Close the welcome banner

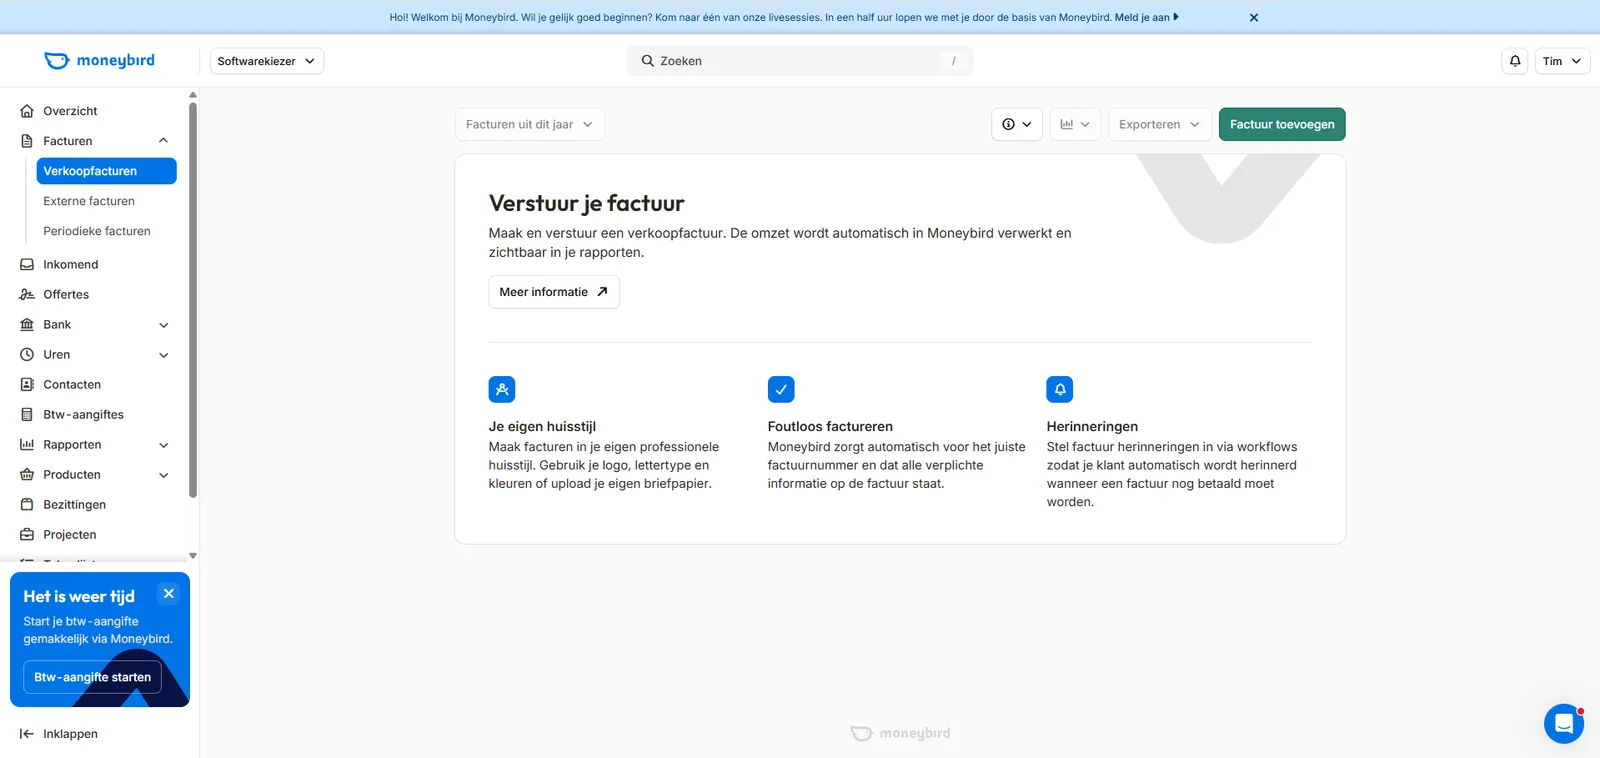pyautogui.click(x=1254, y=17)
